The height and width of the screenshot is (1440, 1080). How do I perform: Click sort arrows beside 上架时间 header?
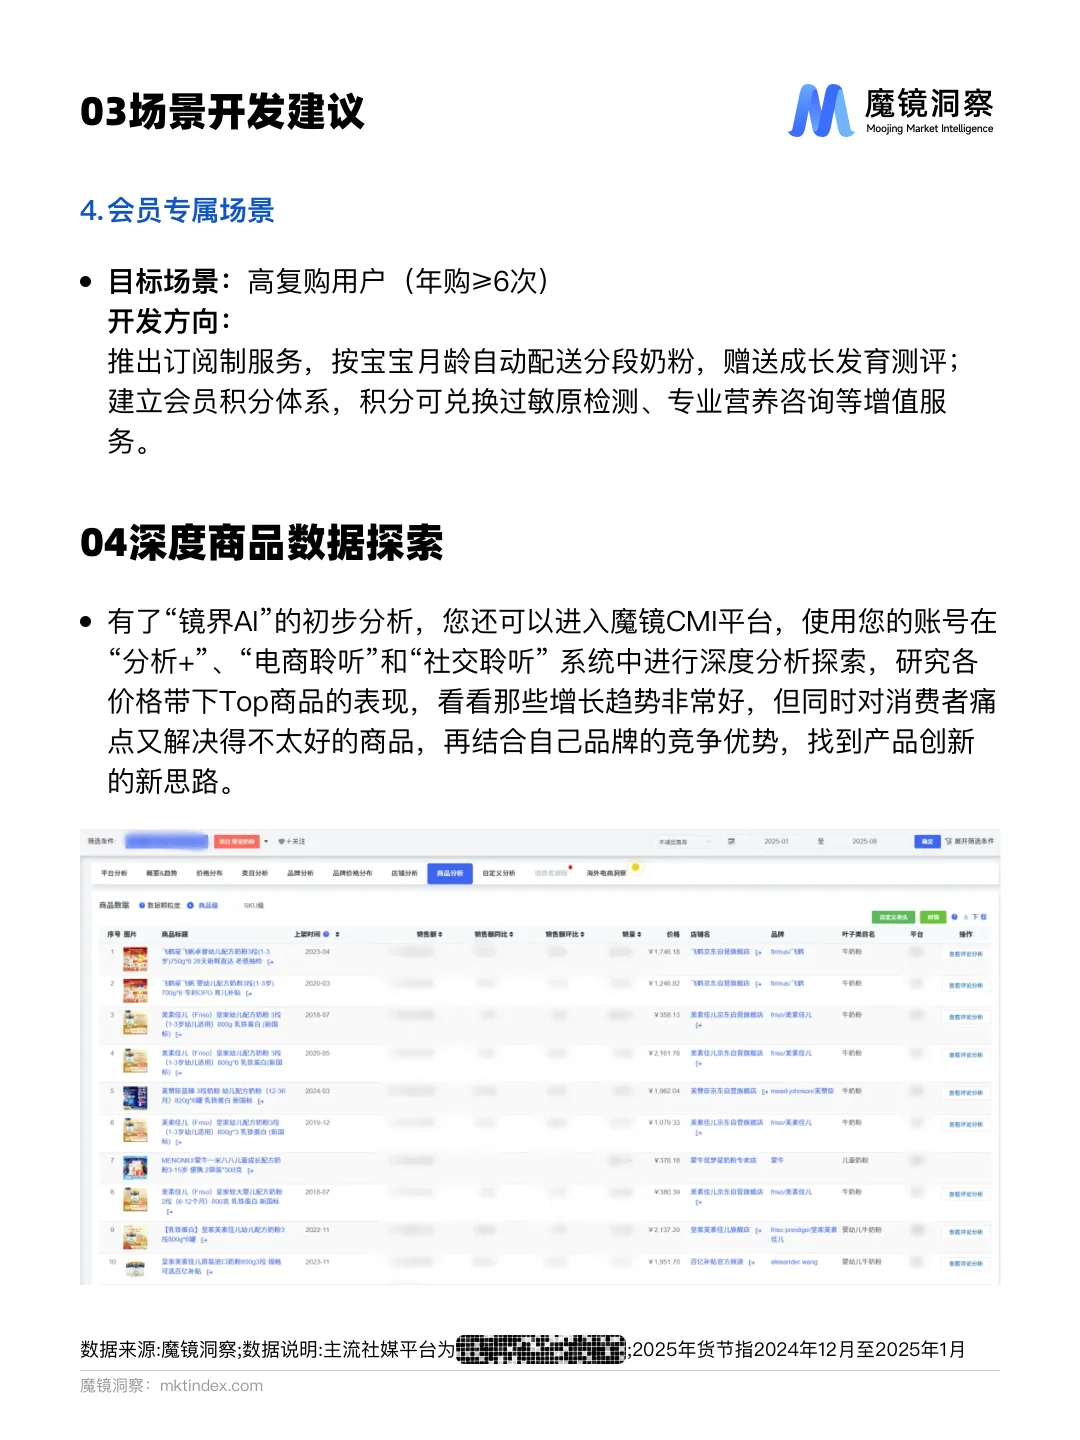coord(338,934)
